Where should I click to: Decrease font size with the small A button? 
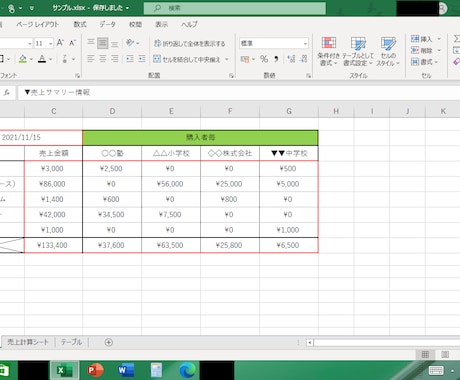(x=72, y=43)
